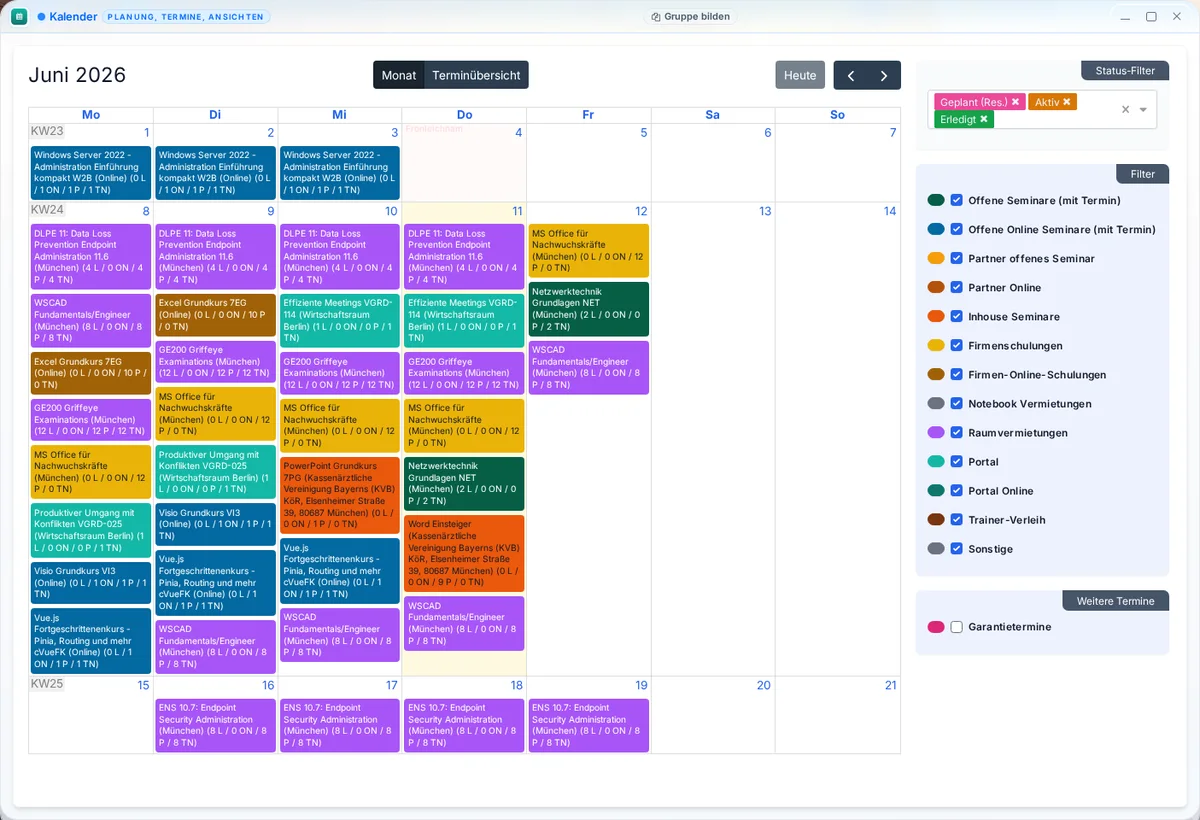This screenshot has width=1200, height=820.
Task: Remove the Aktiv status tag
Action: pyautogui.click(x=1067, y=102)
